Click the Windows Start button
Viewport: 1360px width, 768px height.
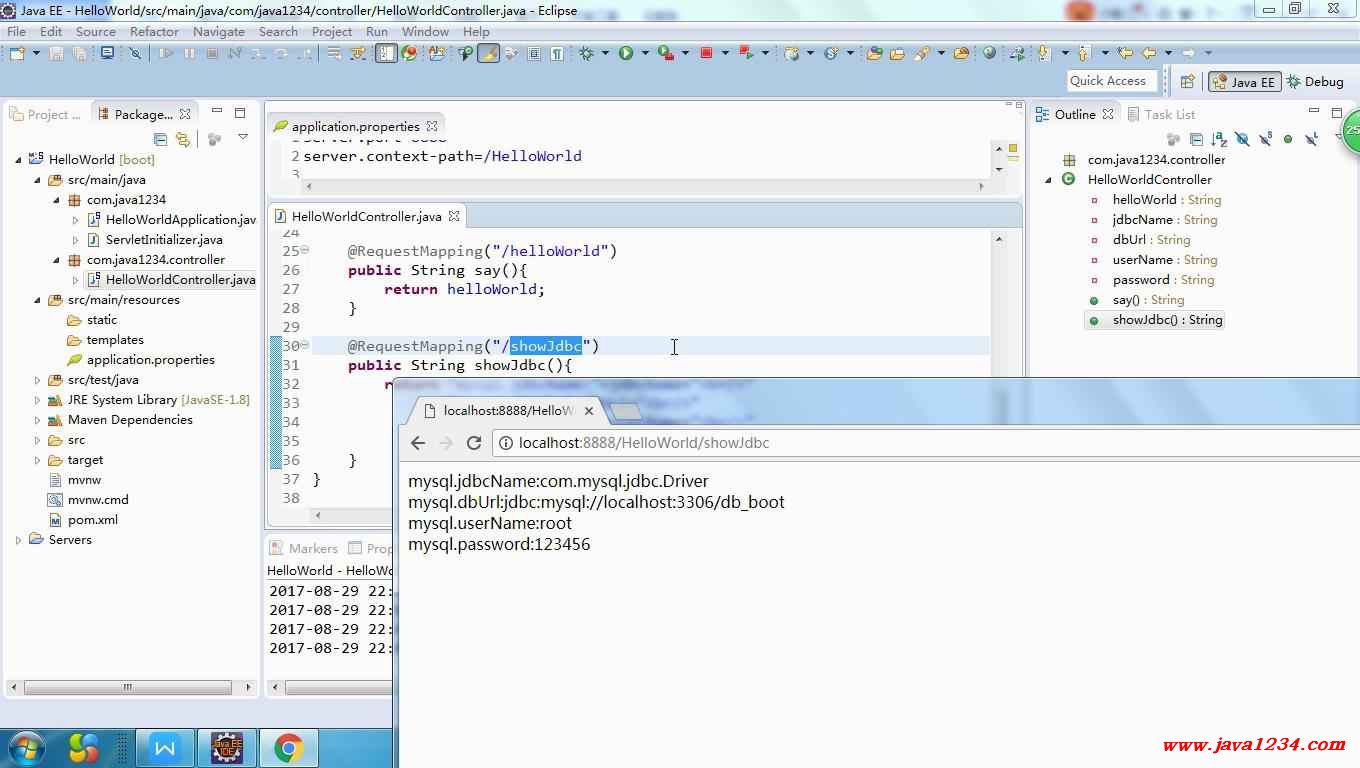click(x=27, y=748)
